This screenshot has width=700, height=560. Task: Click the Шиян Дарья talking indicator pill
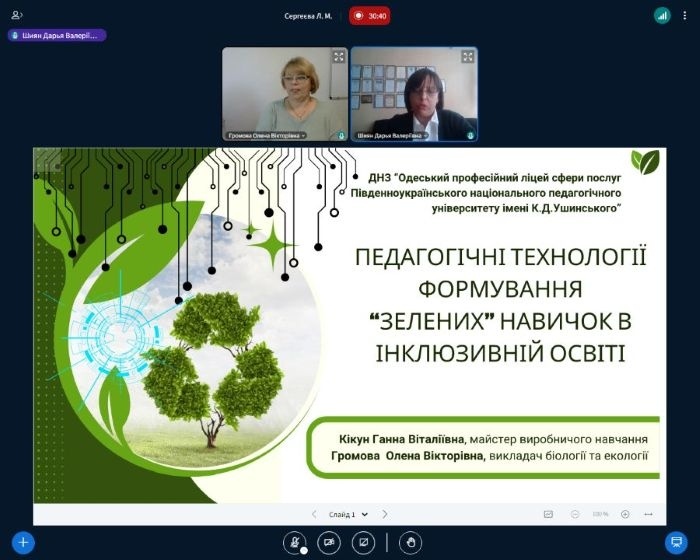click(x=57, y=35)
